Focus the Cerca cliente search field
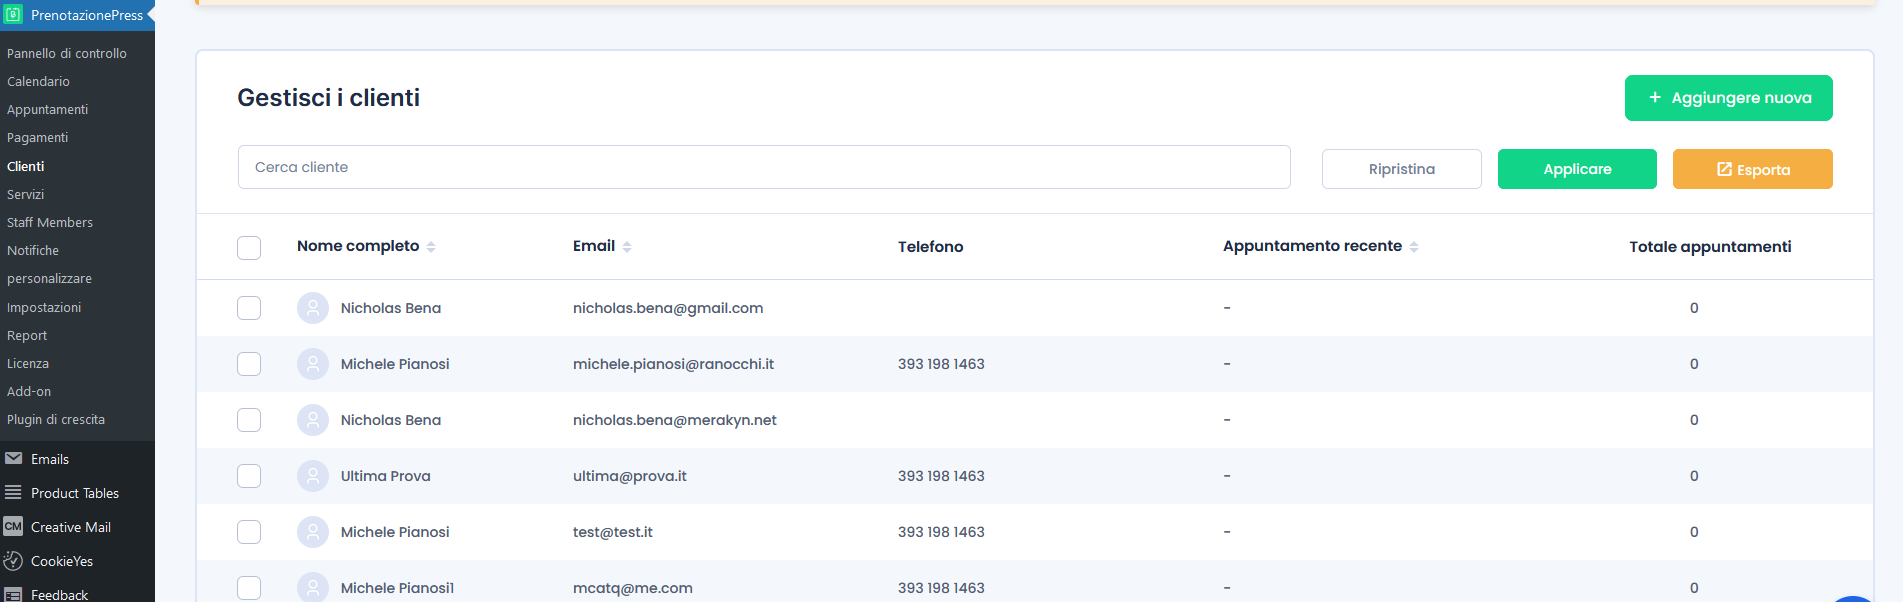Screen dimensions: 1903x602 [x=763, y=167]
